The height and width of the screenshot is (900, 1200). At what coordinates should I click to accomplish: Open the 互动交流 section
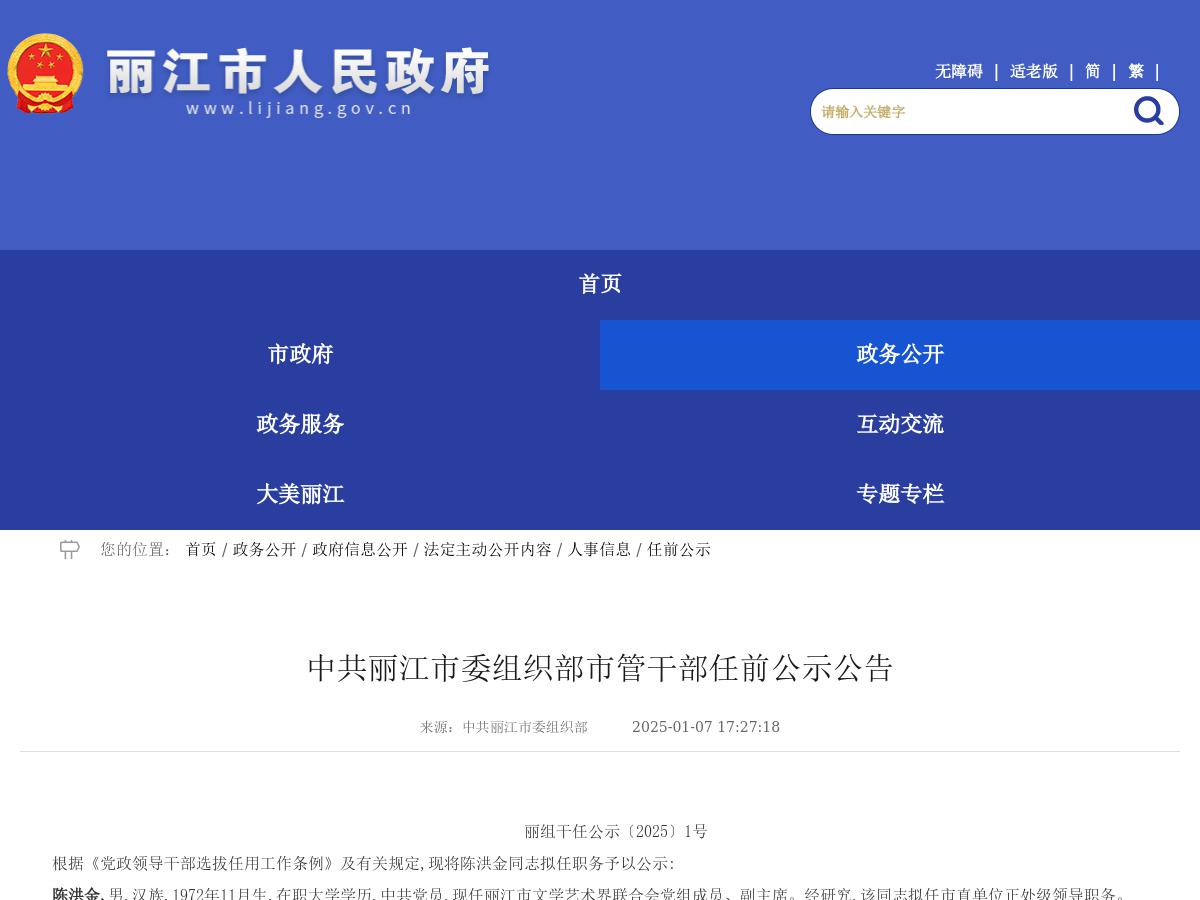[x=900, y=424]
